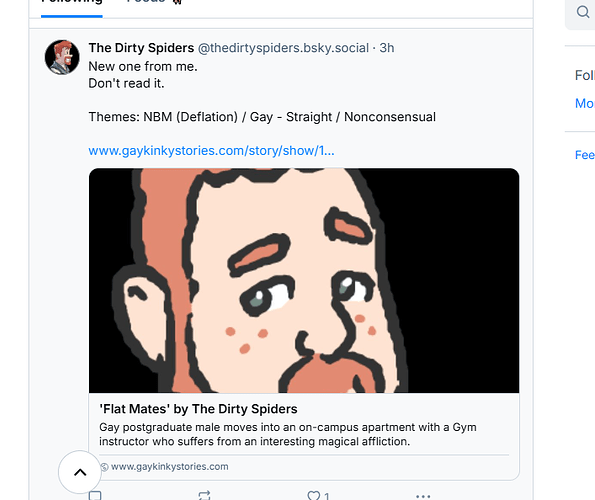
Task: Open the 'Fee...' link in right sidebar
Action: [x=585, y=155]
